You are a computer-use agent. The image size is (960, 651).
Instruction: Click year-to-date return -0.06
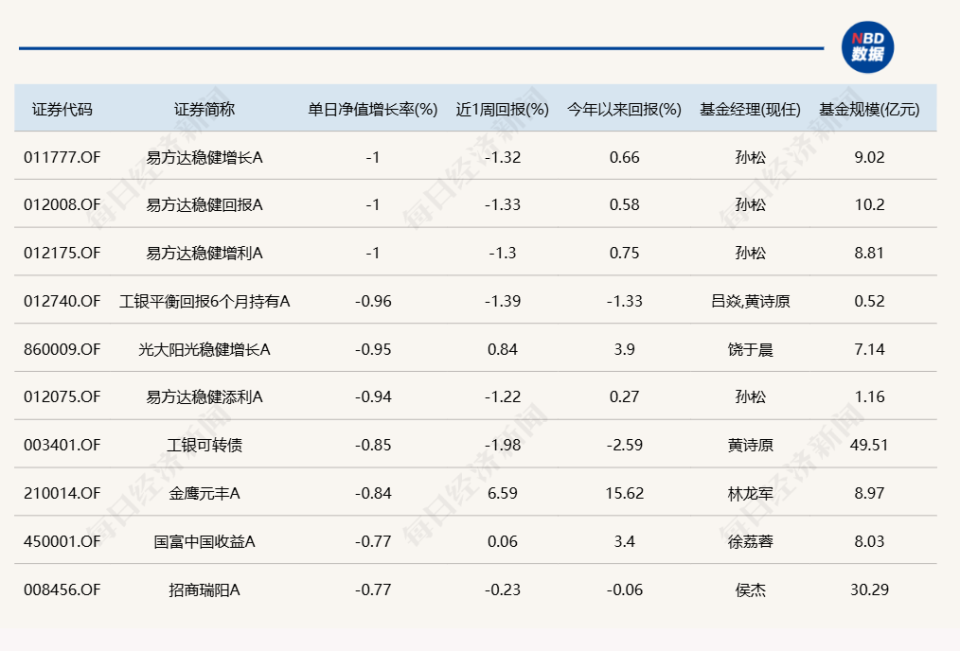(x=624, y=590)
